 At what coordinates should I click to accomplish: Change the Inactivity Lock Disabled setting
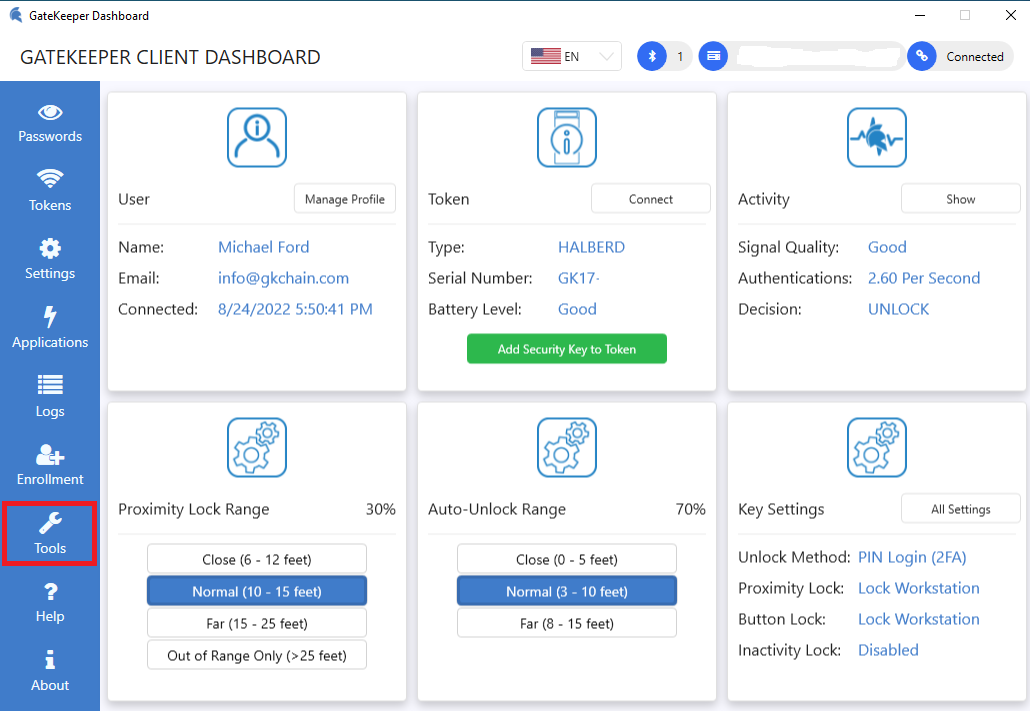[x=888, y=650]
